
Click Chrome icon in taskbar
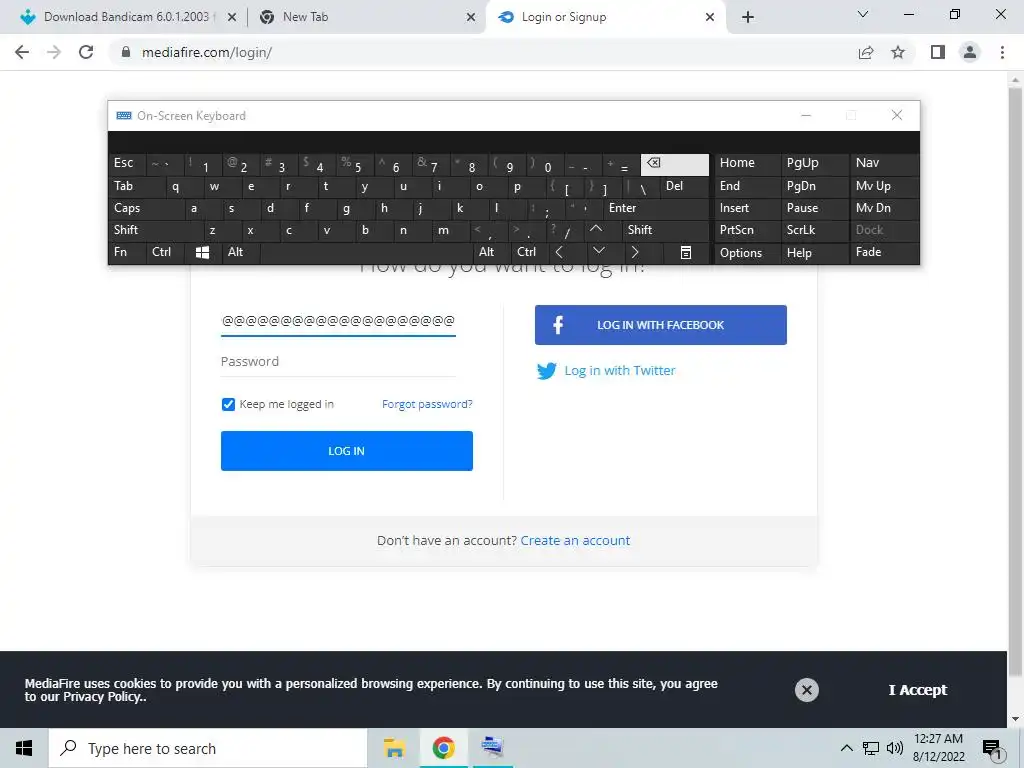[x=443, y=748]
